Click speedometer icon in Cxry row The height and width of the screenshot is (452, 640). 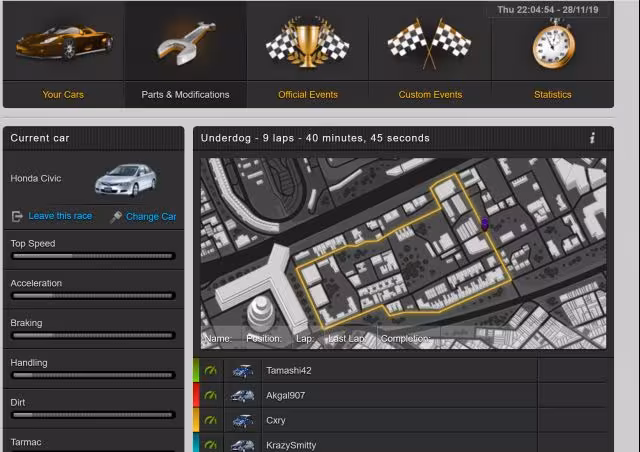click(x=211, y=420)
